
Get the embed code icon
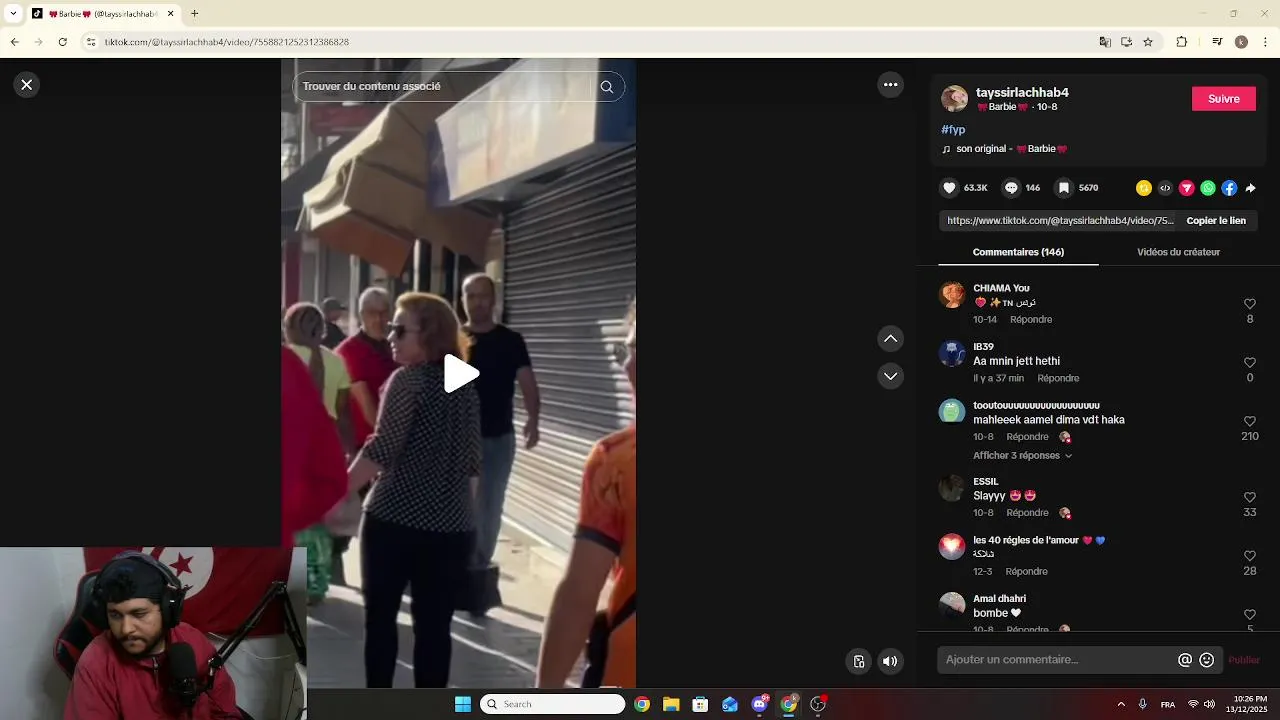[1165, 188]
